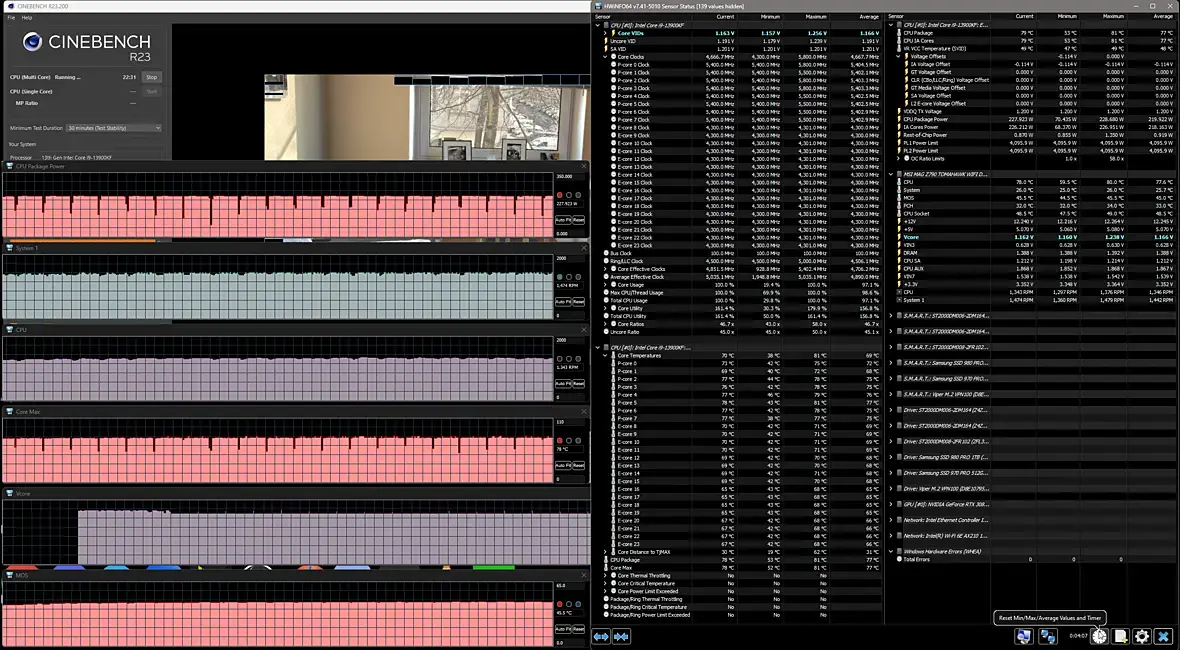The width and height of the screenshot is (1180, 650).
Task: Click the GPU icon for NVIDIA GeForce RTX
Action: [899, 504]
